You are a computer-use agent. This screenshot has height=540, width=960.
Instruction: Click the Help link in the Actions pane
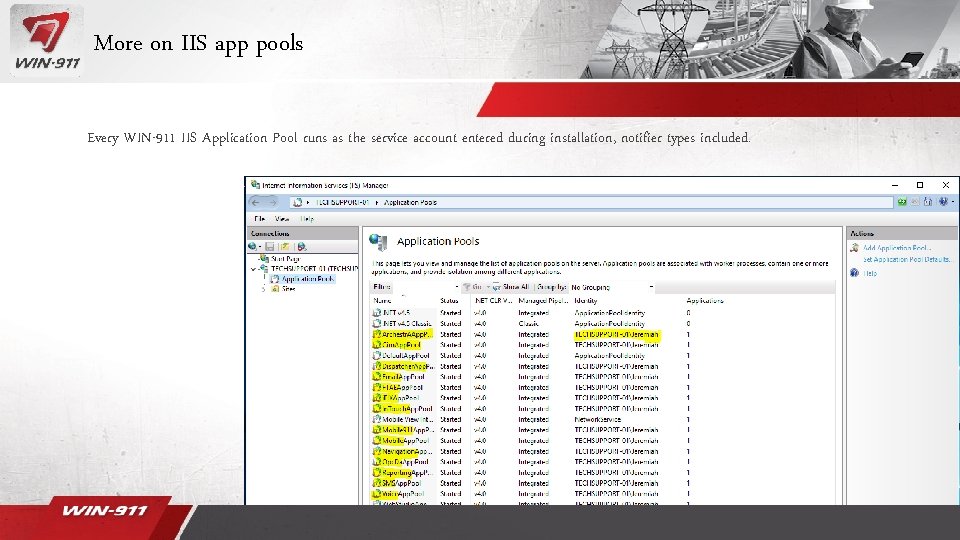(x=870, y=273)
